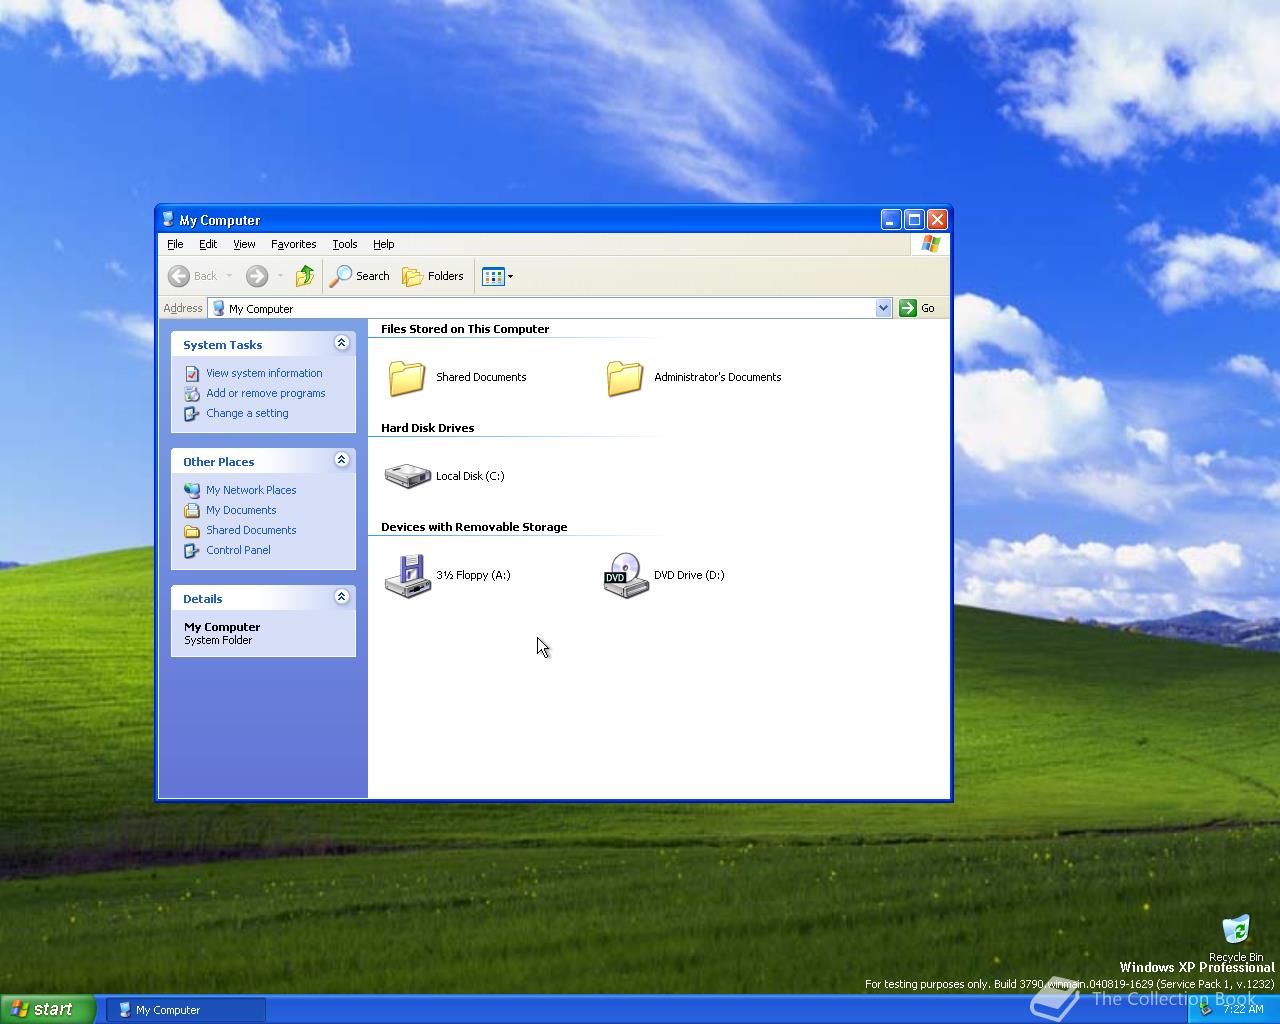This screenshot has height=1024, width=1280.
Task: Click Change a setting link
Action: [247, 413]
